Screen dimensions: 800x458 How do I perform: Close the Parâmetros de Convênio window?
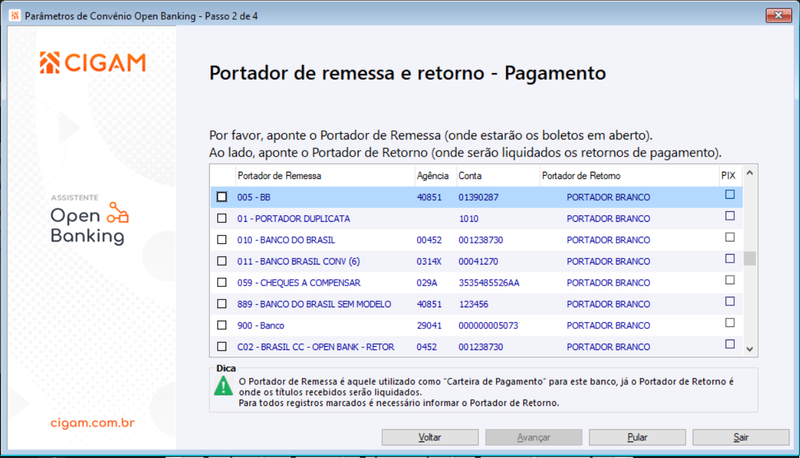[779, 15]
